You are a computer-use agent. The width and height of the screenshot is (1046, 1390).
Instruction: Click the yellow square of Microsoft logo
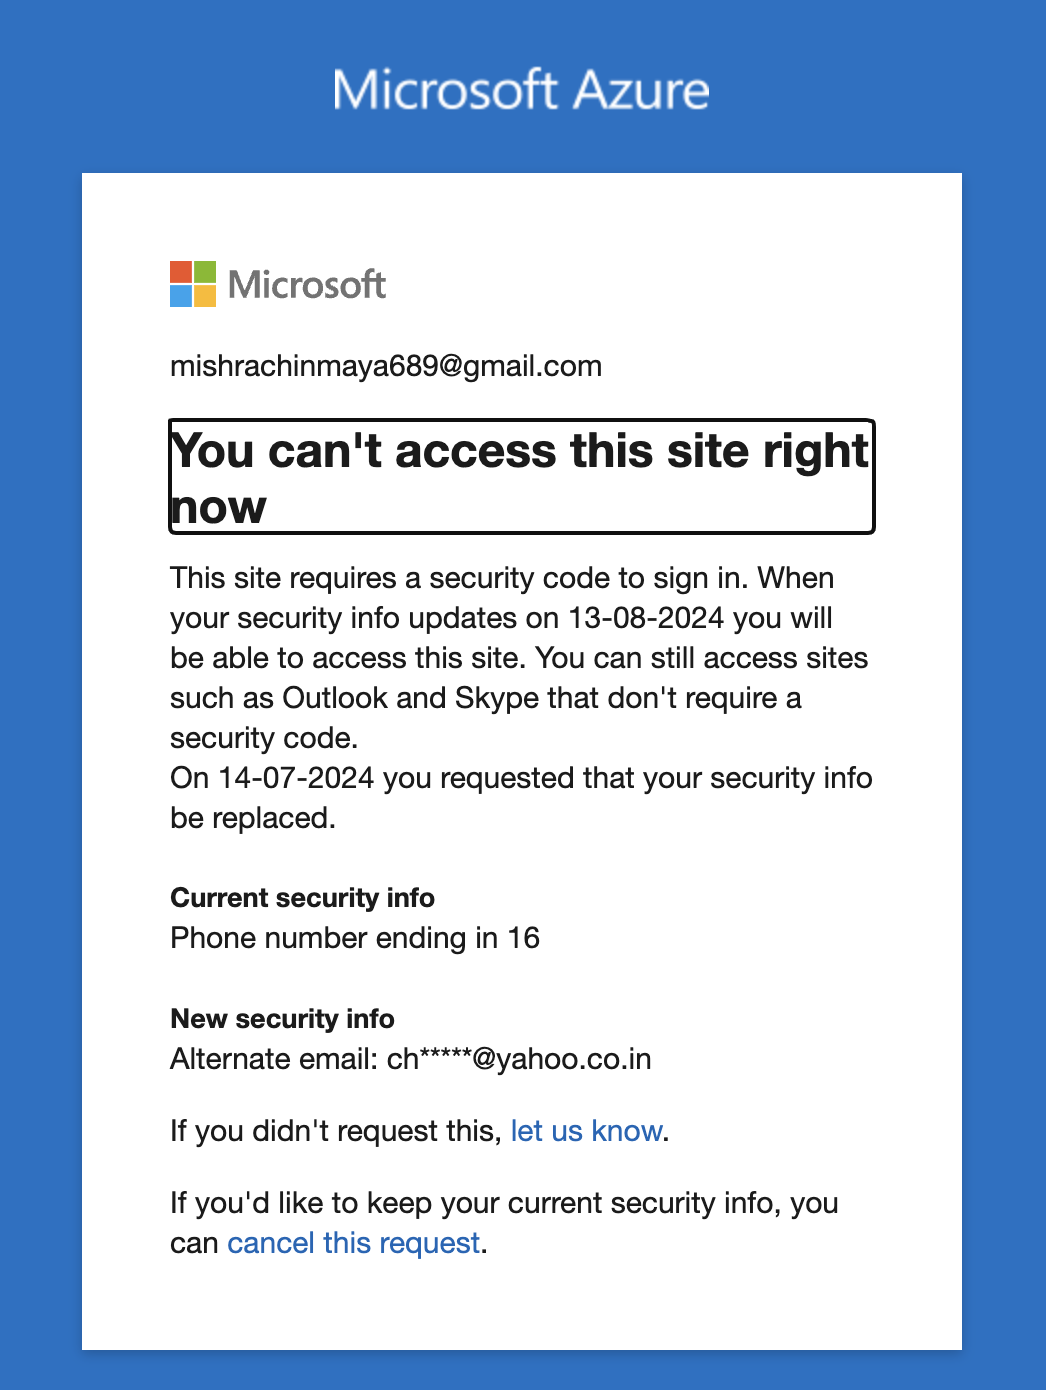[x=205, y=296]
